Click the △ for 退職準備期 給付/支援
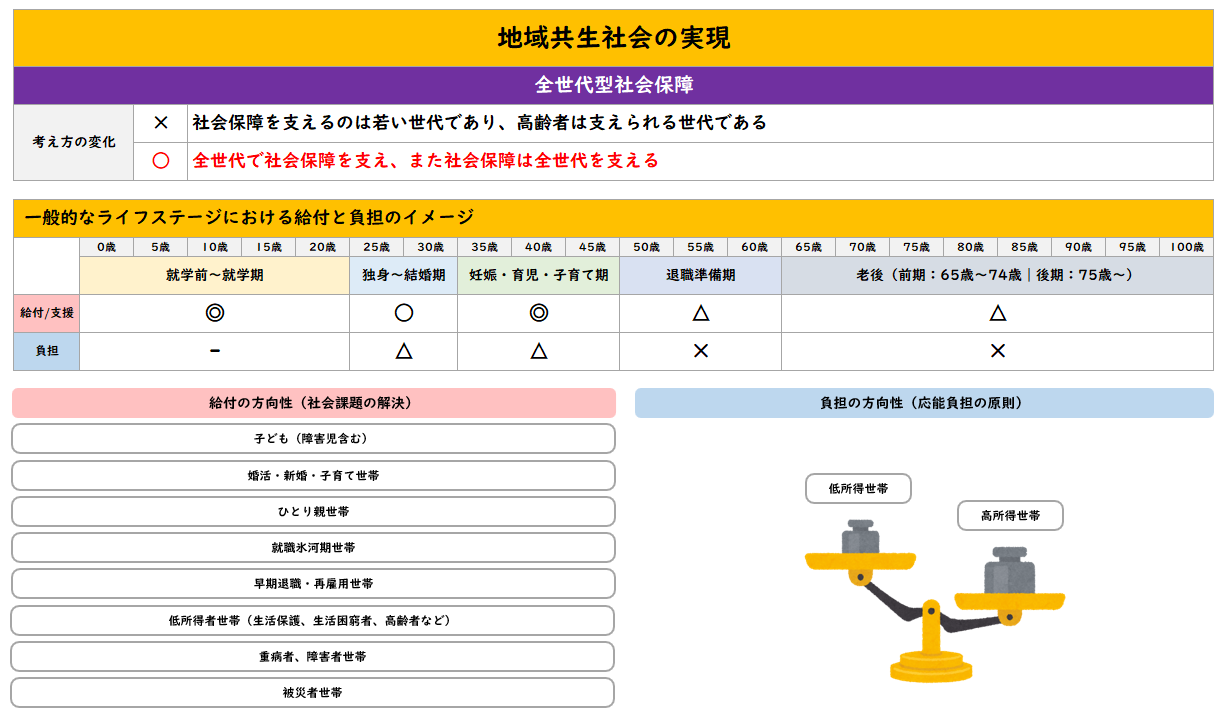The height and width of the screenshot is (723, 1226). pos(701,311)
